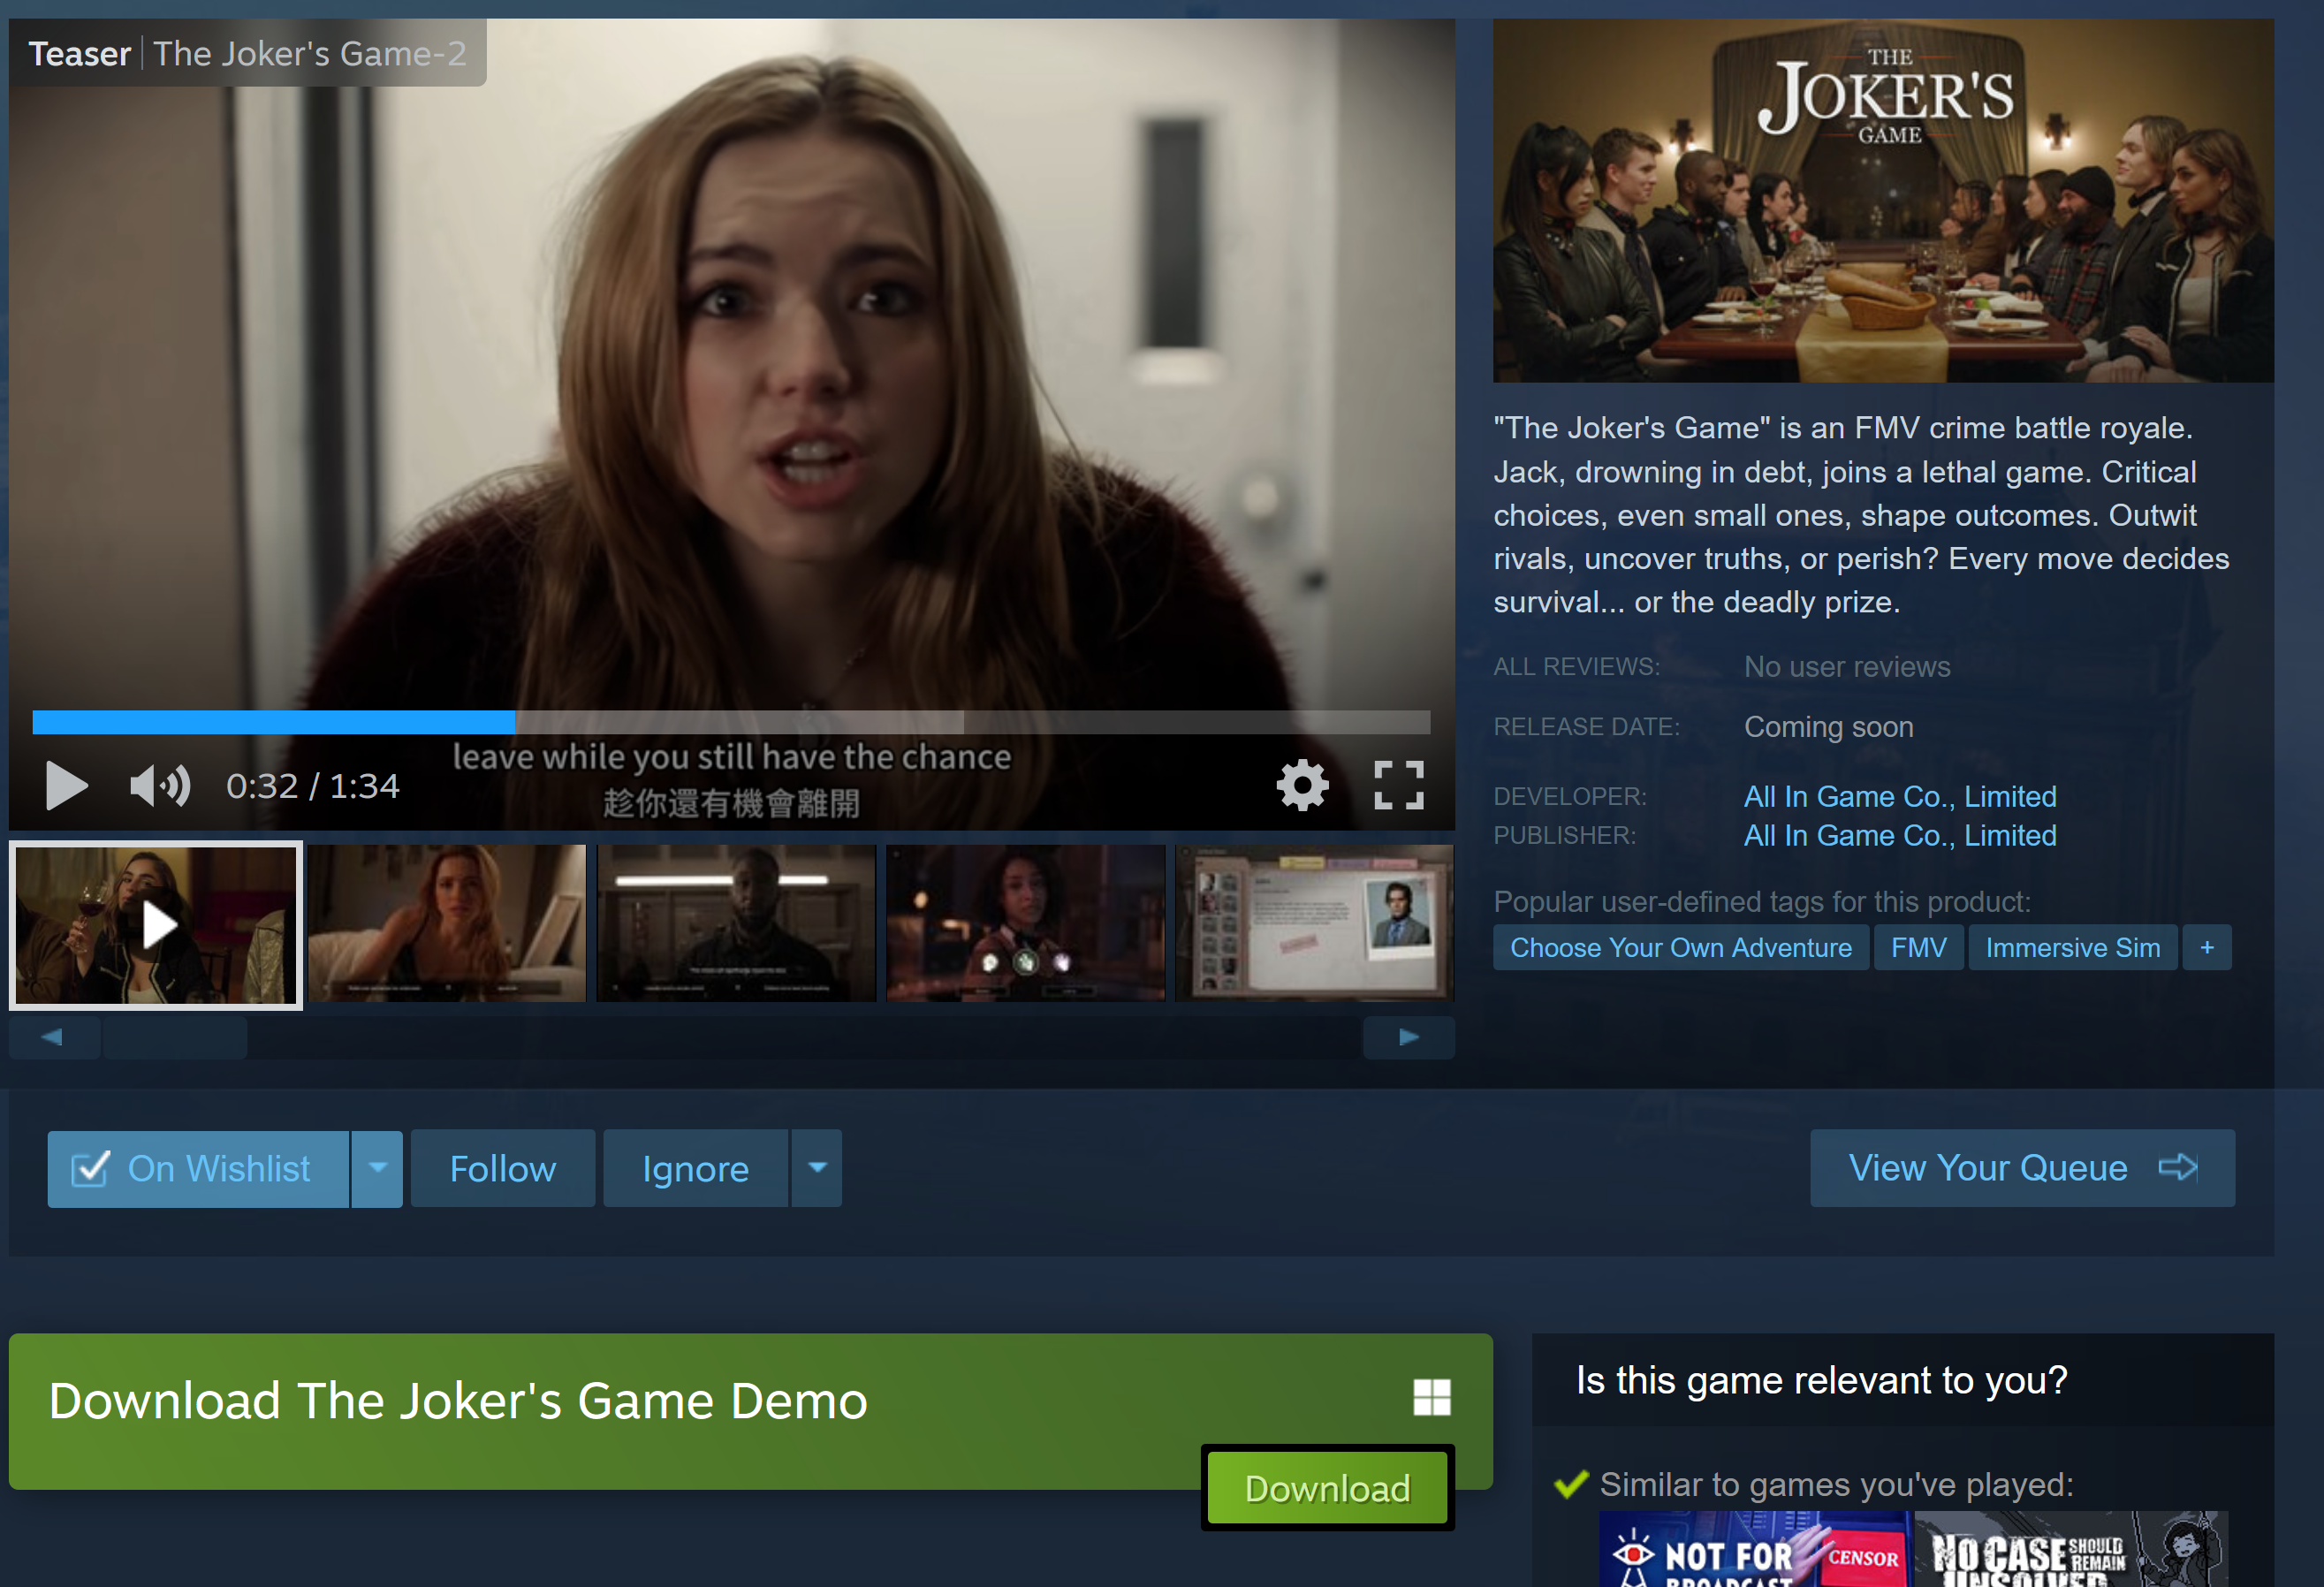Click 'Popular user-defined tags for this product' label
This screenshot has width=2324, height=1587.
coord(1762,902)
